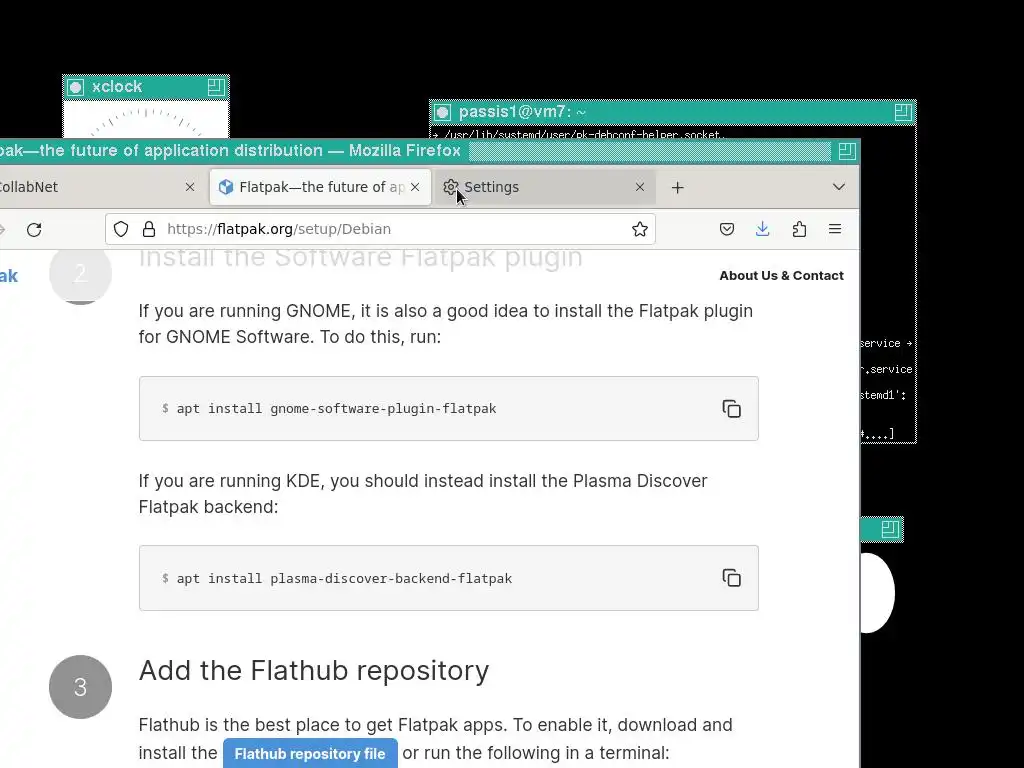Image resolution: width=1024 pixels, height=768 pixels.
Task: Close the Flatpak tab
Action: [415, 187]
